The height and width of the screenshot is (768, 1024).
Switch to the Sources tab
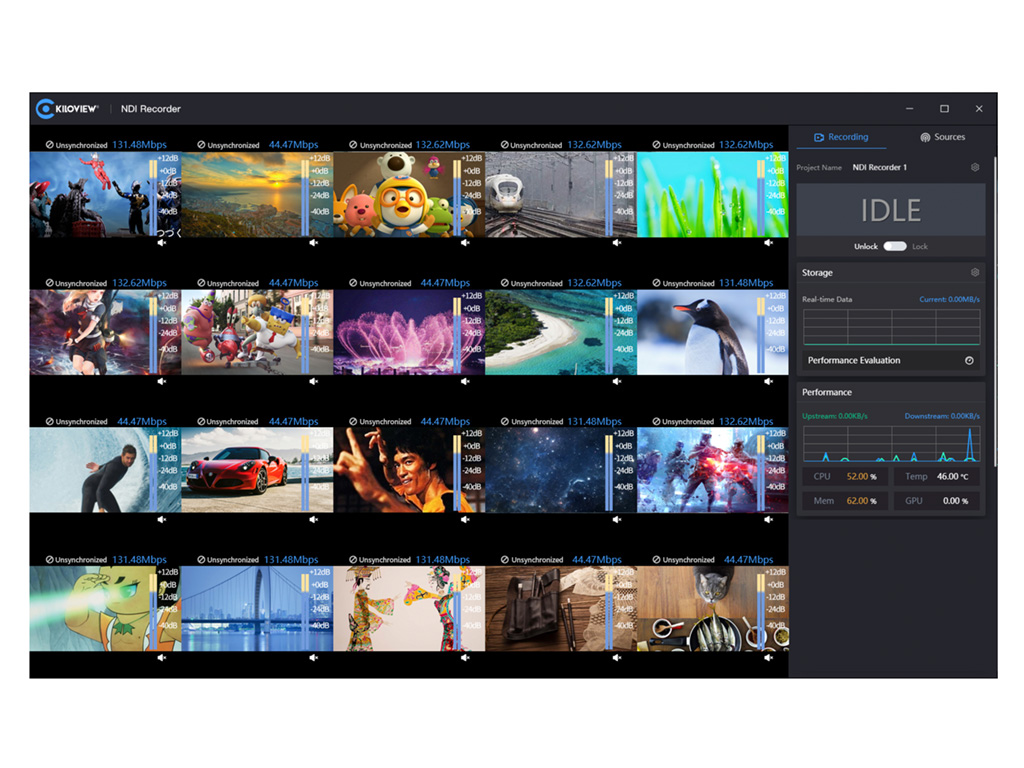click(x=943, y=137)
